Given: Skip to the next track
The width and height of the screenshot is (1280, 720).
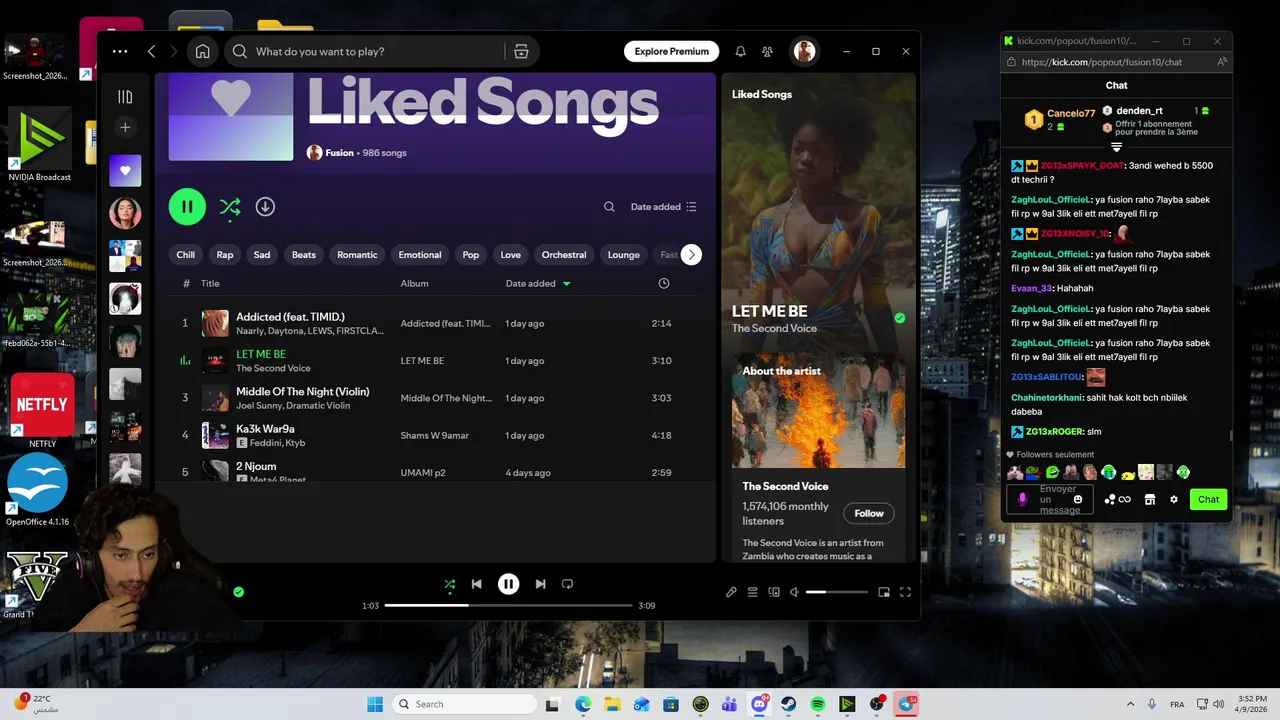Looking at the screenshot, I should pyautogui.click(x=540, y=584).
